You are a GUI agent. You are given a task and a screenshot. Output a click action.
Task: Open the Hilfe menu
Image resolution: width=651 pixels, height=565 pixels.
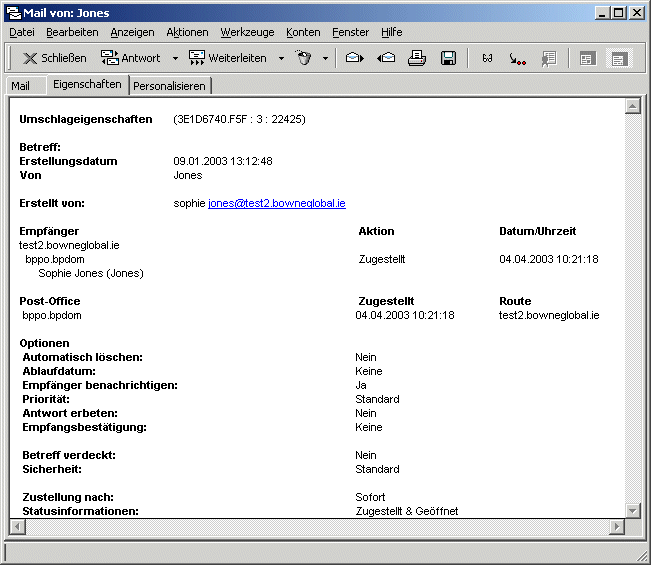pos(392,32)
